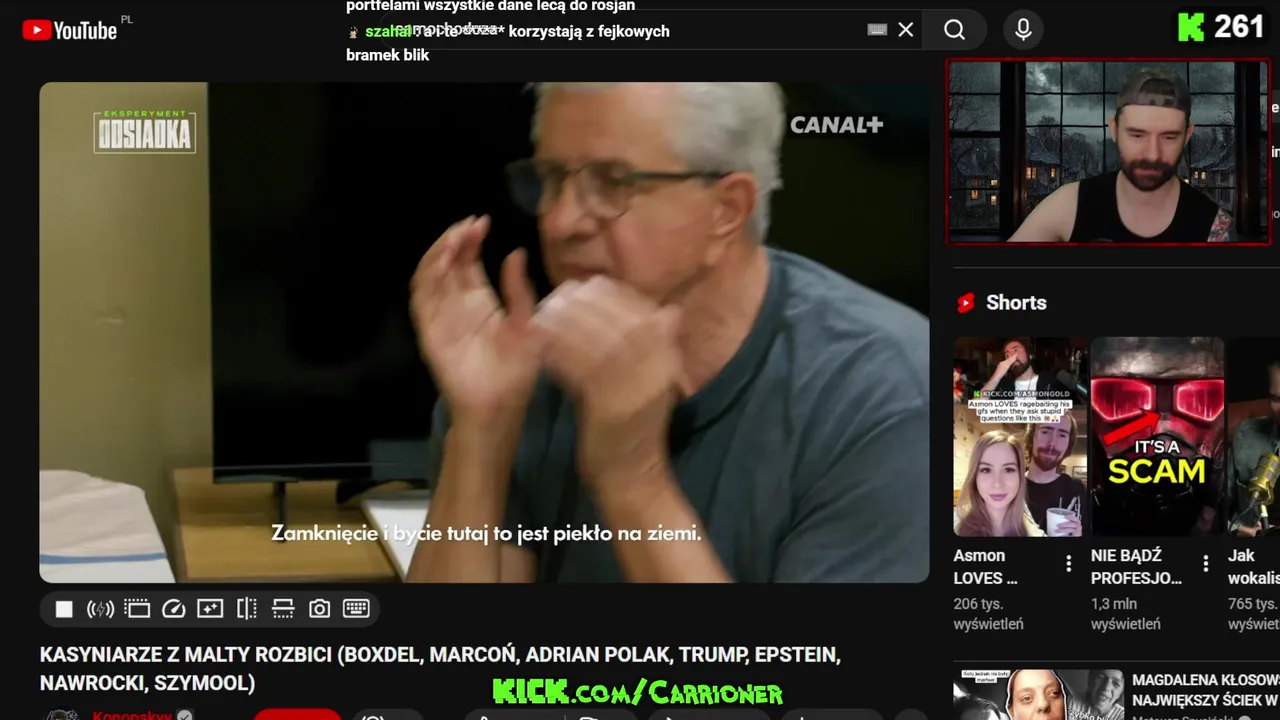
Task: Click the main video player
Action: [484, 332]
